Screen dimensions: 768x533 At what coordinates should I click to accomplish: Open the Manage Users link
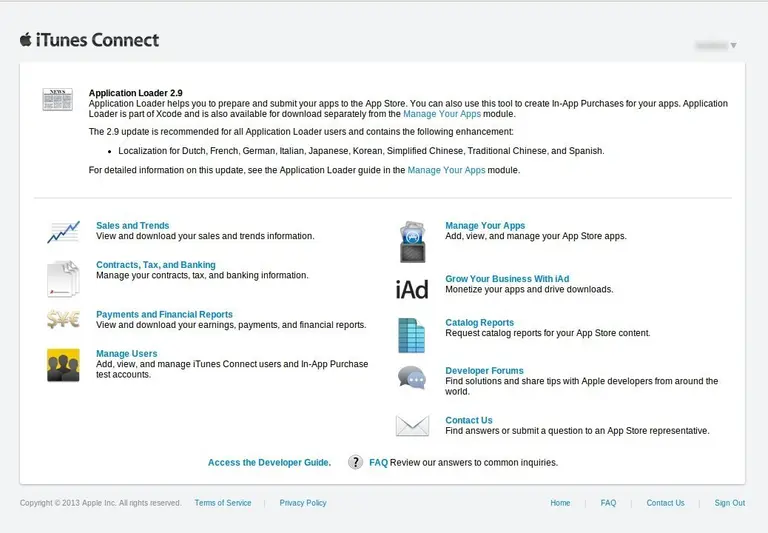(x=126, y=353)
